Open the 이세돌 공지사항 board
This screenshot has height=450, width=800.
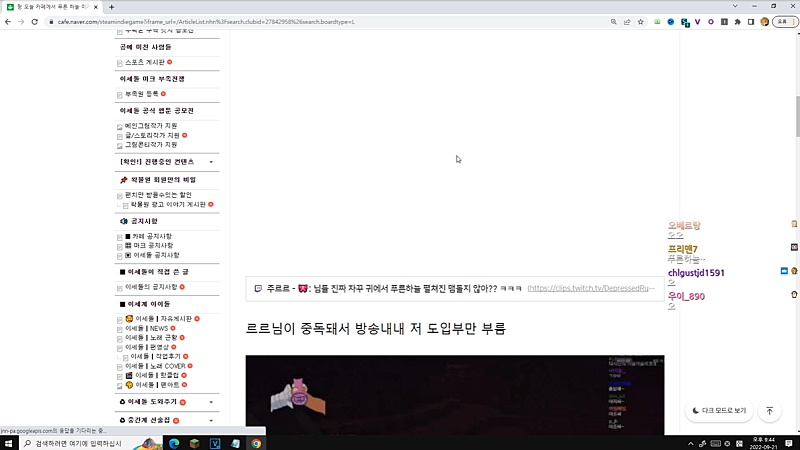pos(152,255)
